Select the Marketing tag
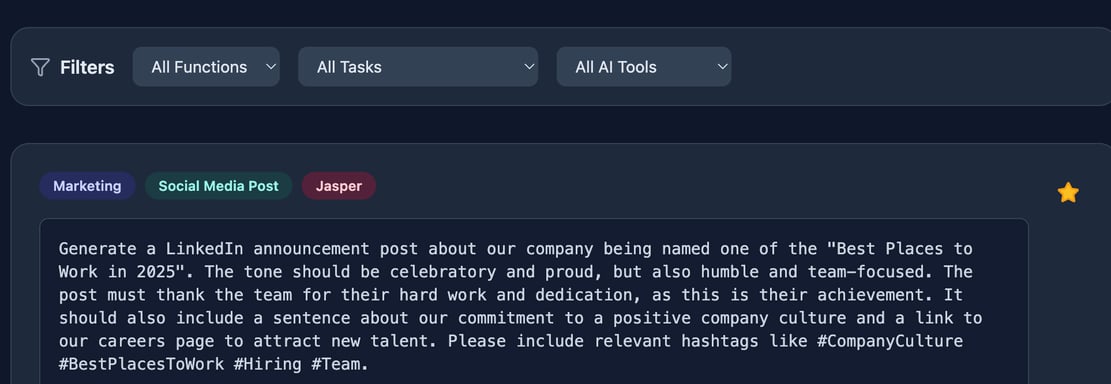Screen dimensions: 1111x384 (x=87, y=186)
